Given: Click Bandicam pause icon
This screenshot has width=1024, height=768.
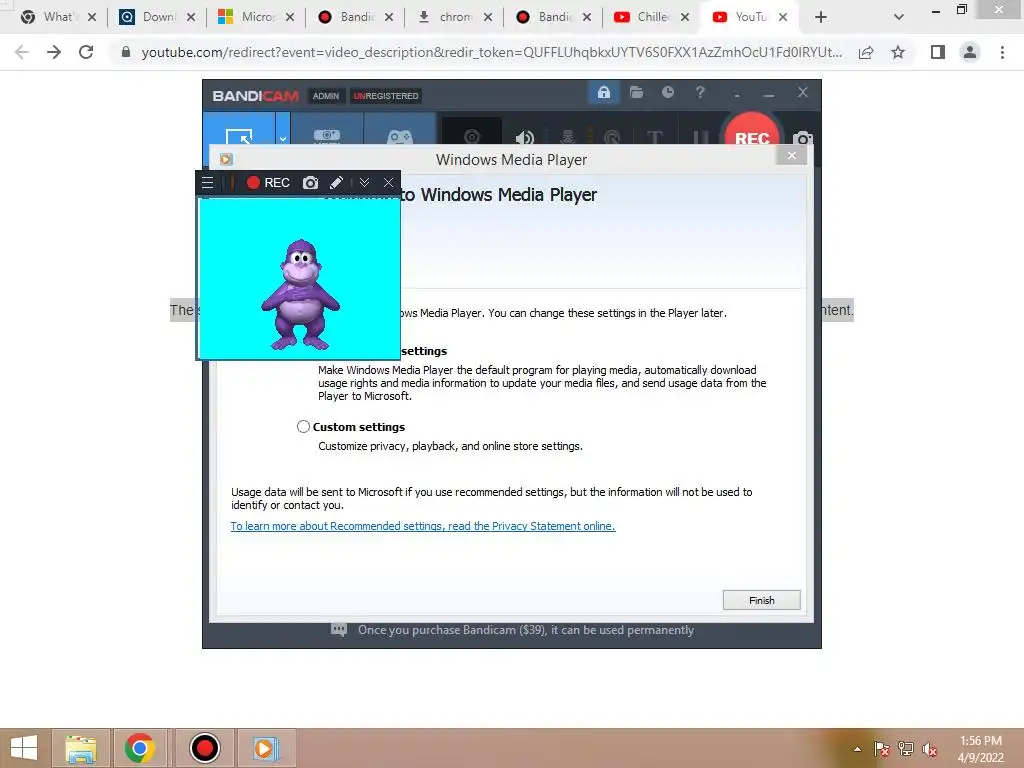Looking at the screenshot, I should click(700, 137).
